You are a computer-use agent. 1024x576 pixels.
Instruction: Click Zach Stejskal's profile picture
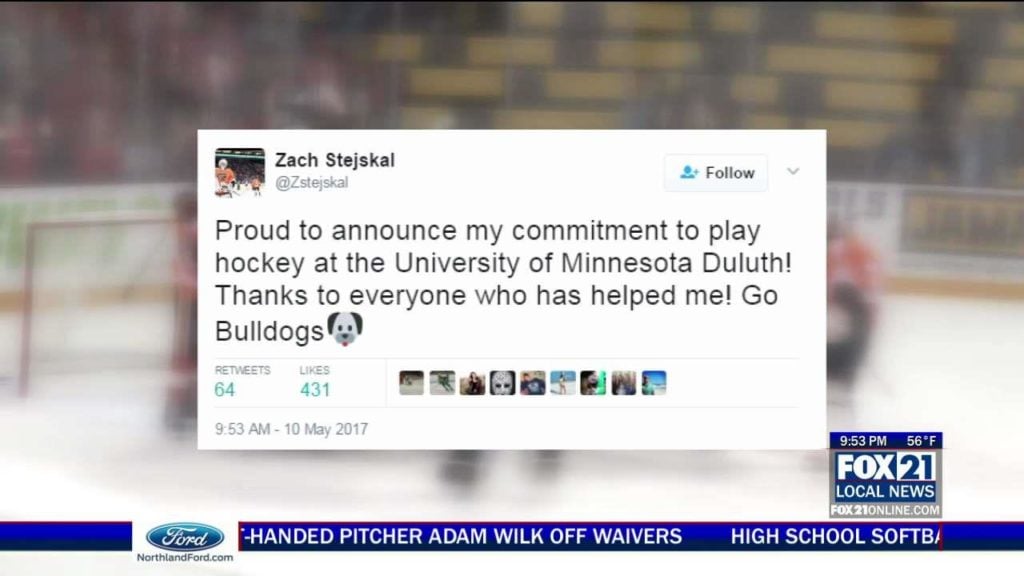[x=240, y=172]
